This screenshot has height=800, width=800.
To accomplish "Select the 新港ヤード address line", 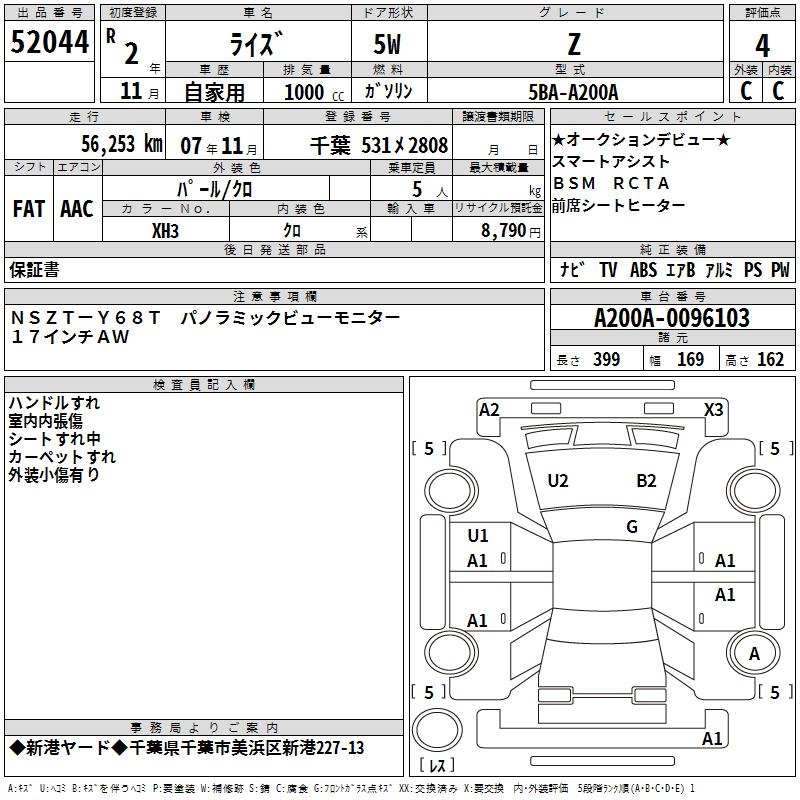I will [187, 748].
